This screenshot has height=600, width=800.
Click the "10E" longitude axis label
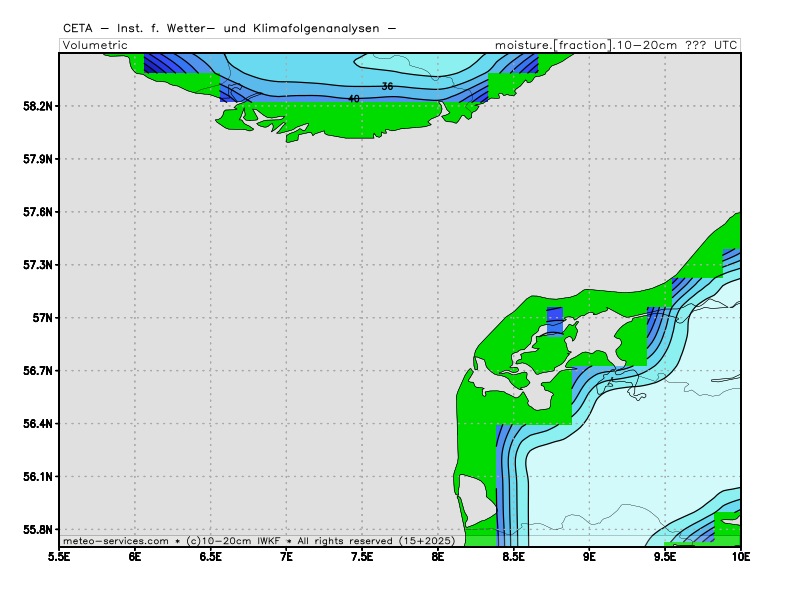coord(741,556)
